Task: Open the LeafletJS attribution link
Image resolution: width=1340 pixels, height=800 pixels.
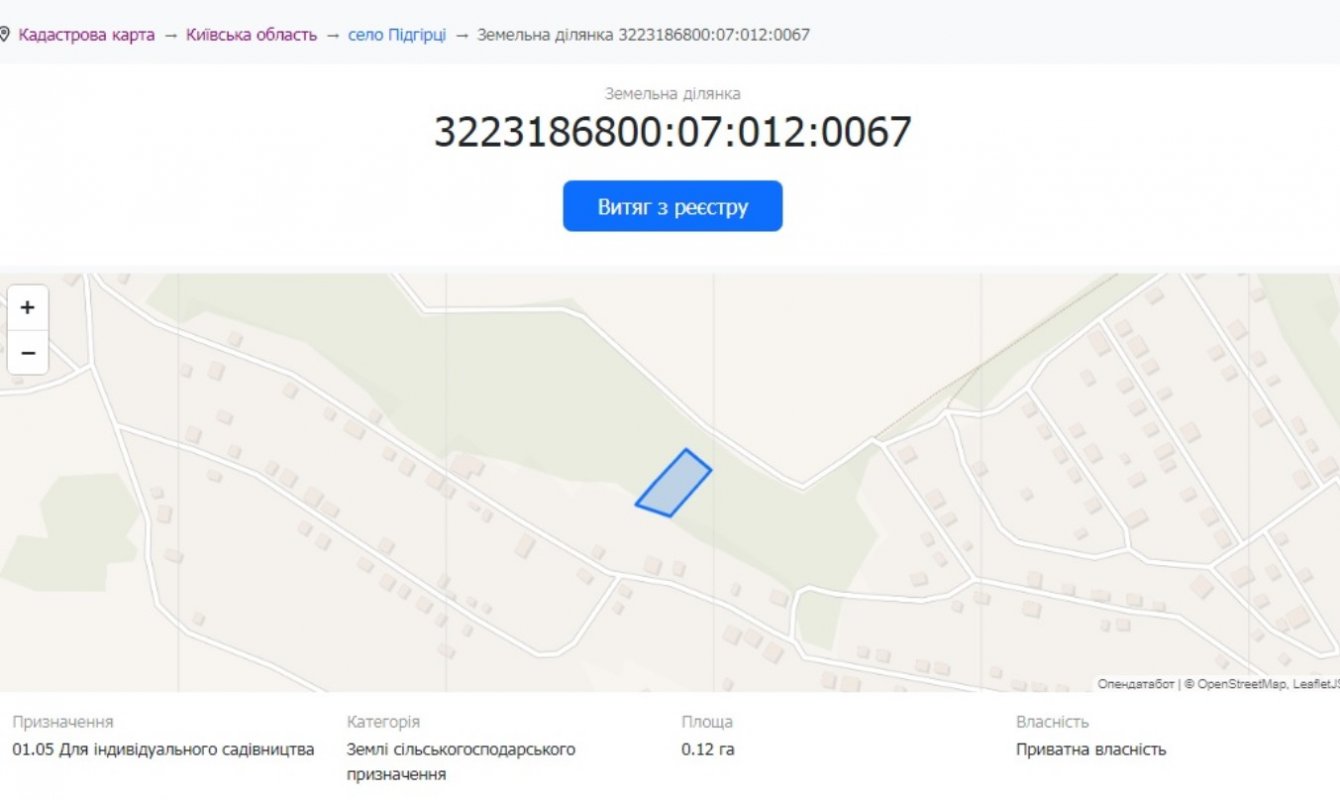Action: pos(1315,684)
